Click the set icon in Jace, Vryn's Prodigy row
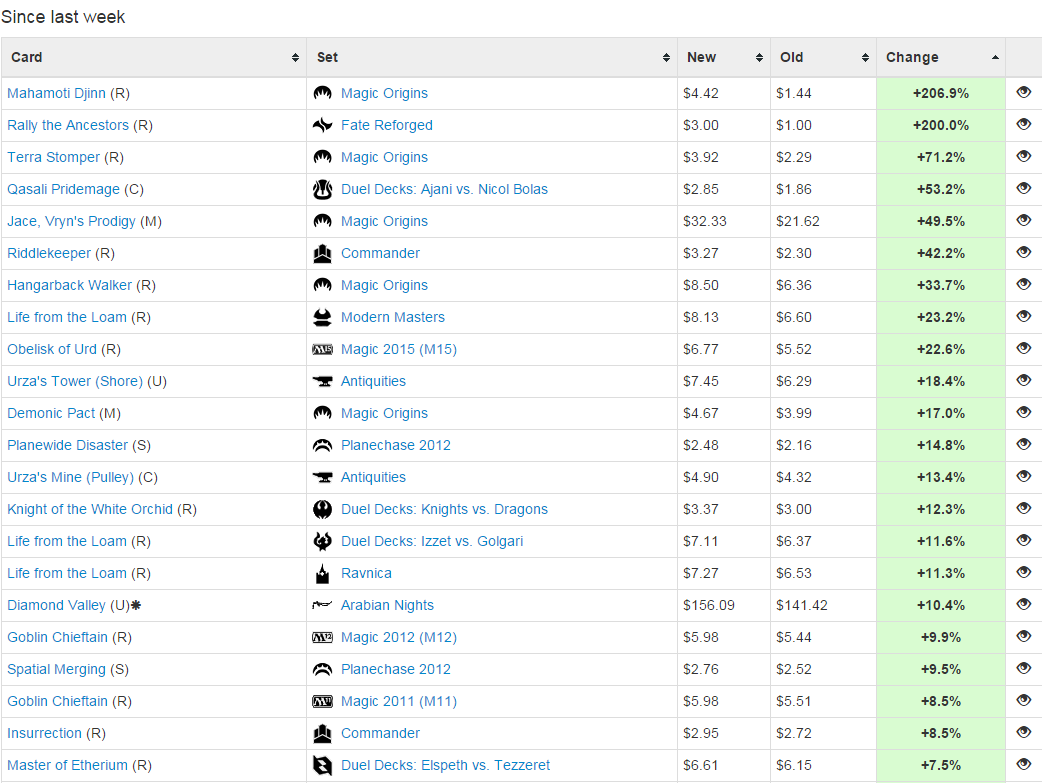Screen dimensions: 1042x783 click(322, 221)
